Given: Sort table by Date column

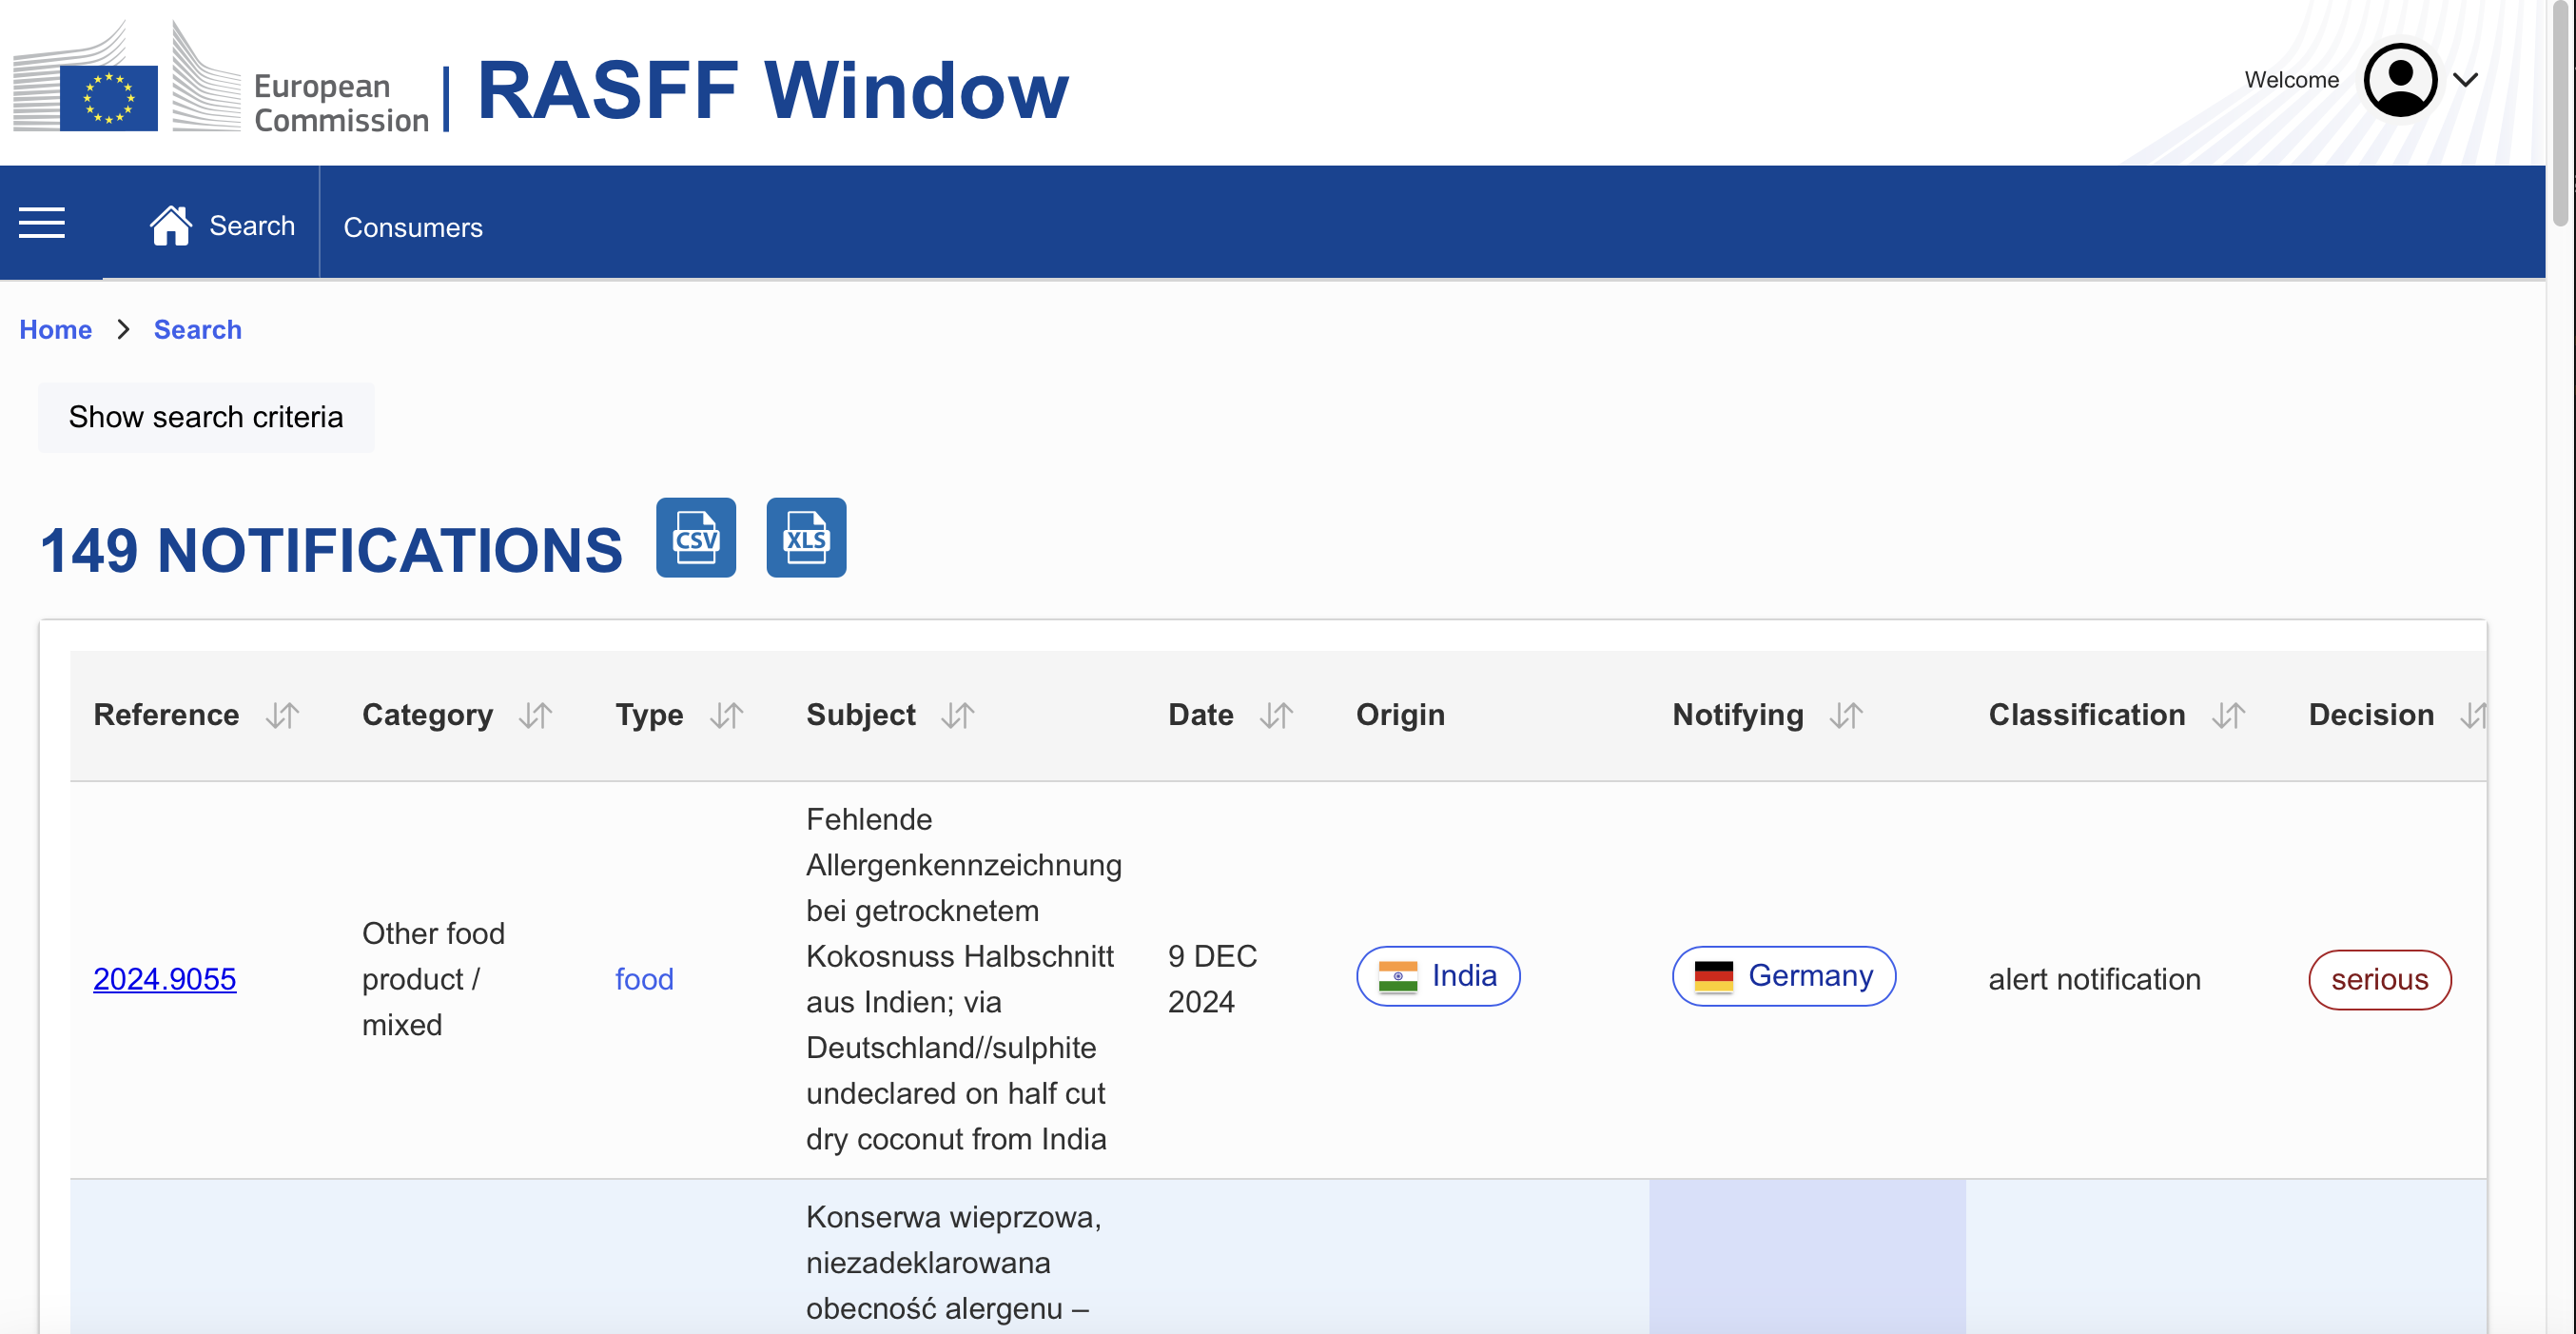Looking at the screenshot, I should pyautogui.click(x=1277, y=715).
